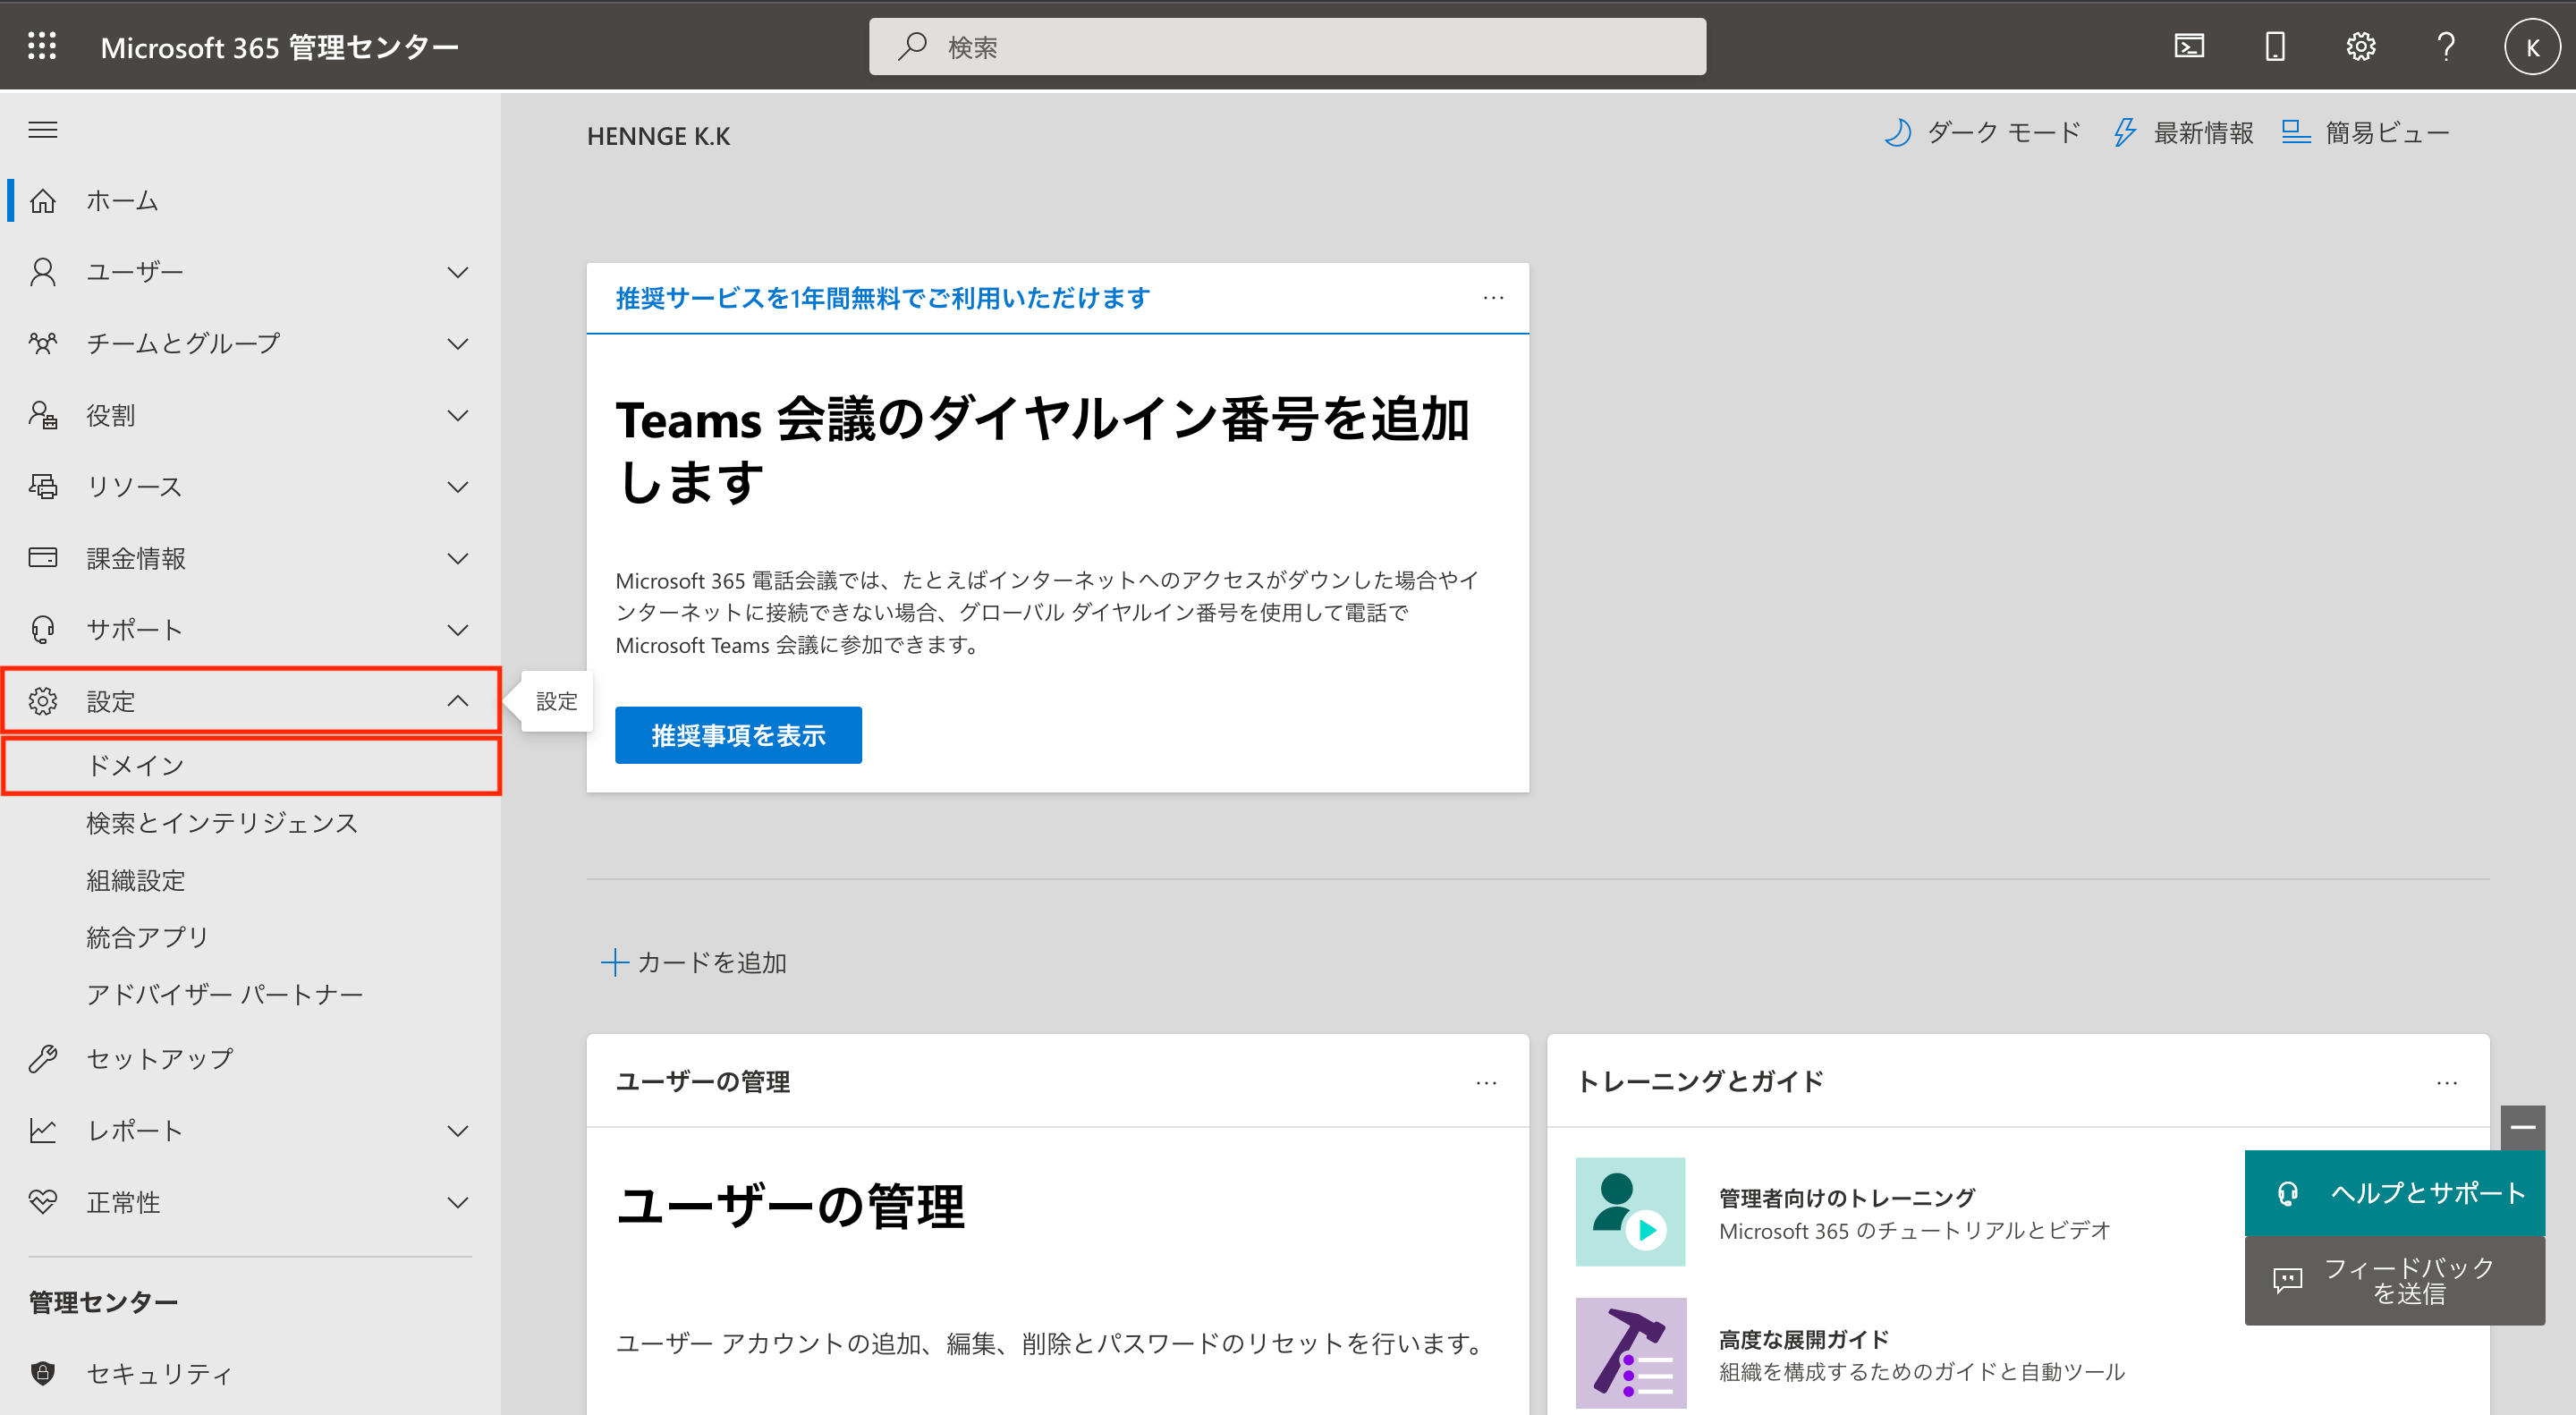This screenshot has width=2576, height=1415.
Task: Click the Users person icon
Action: click(42, 272)
